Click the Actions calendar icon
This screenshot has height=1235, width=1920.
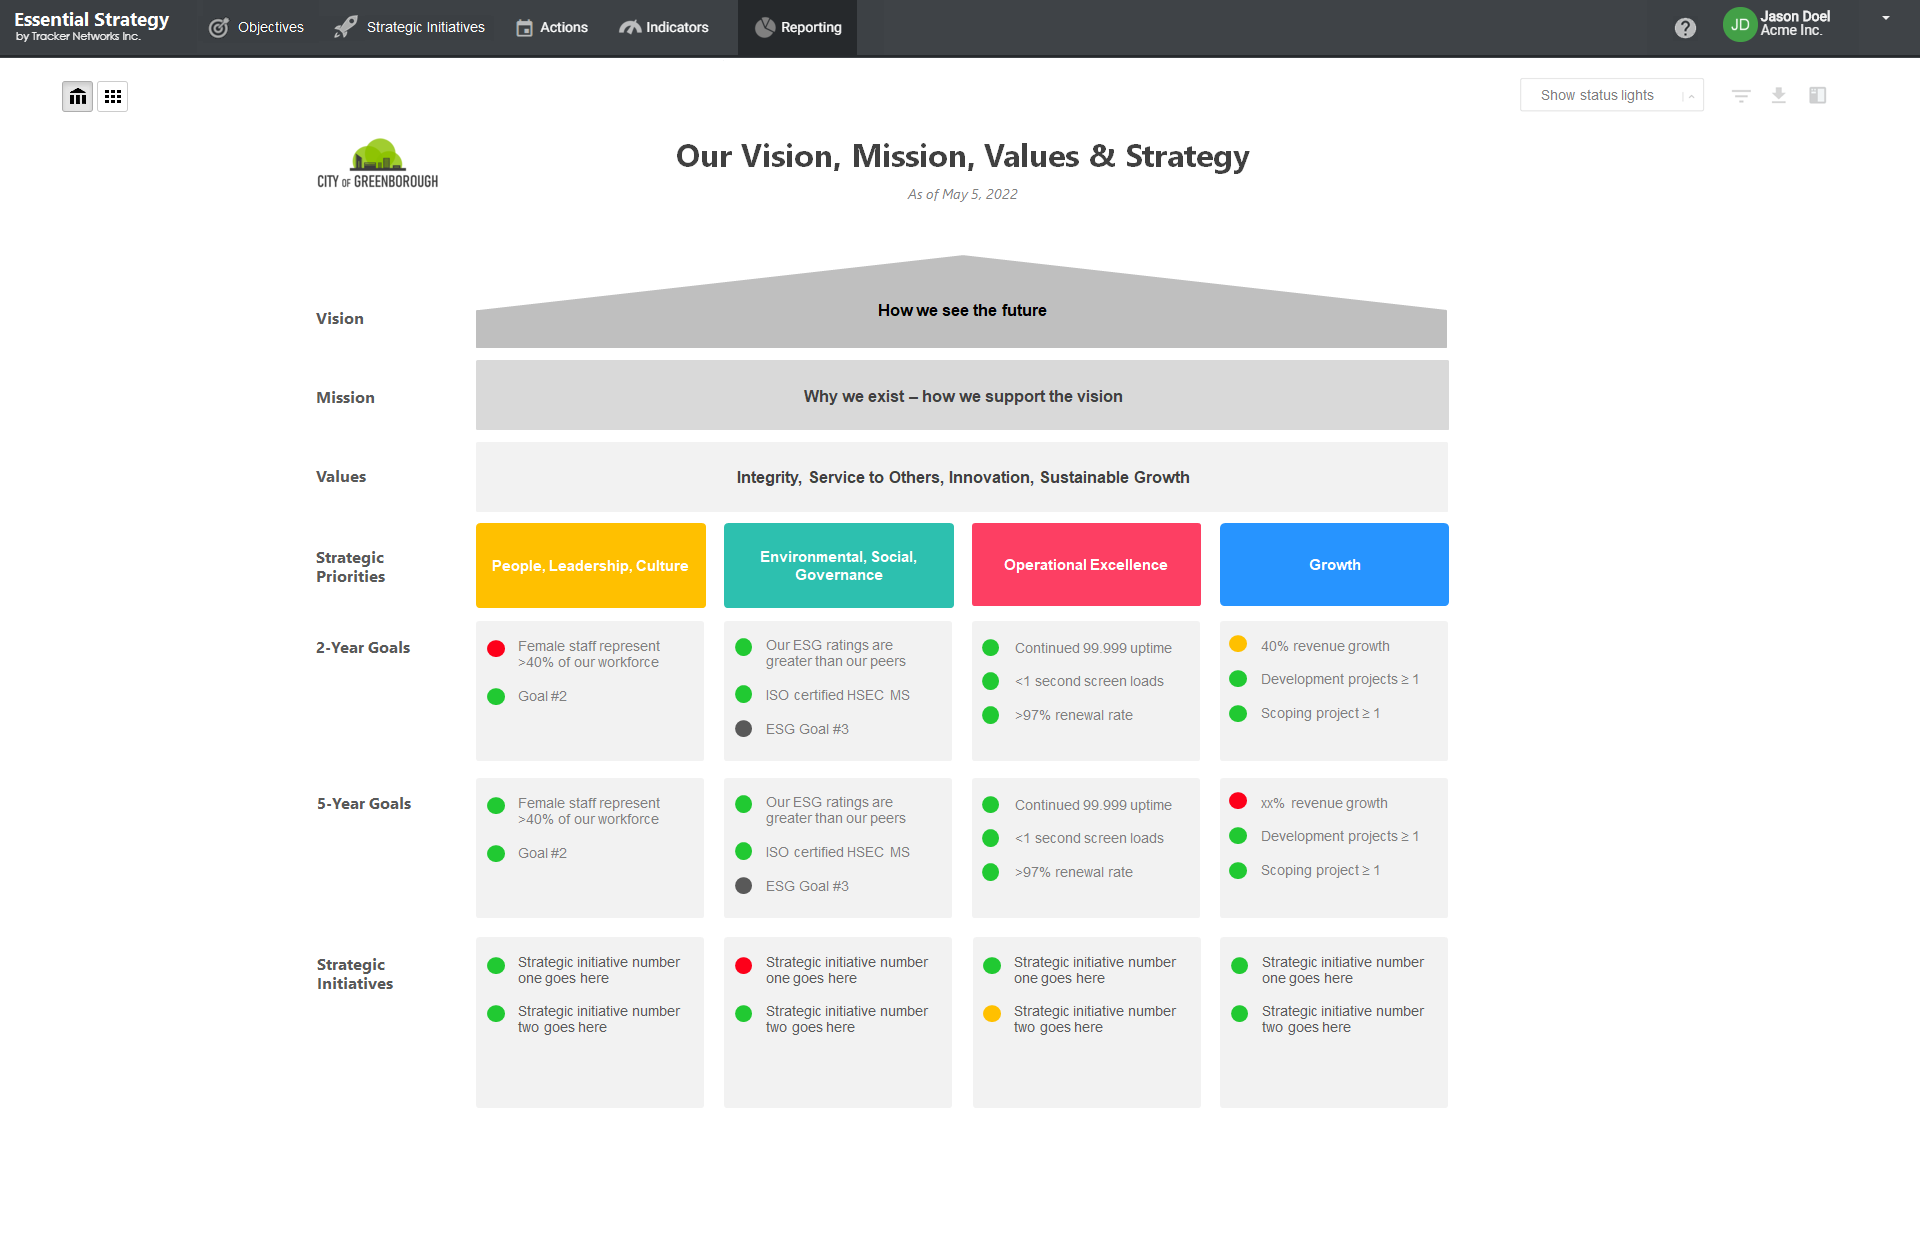coord(524,27)
